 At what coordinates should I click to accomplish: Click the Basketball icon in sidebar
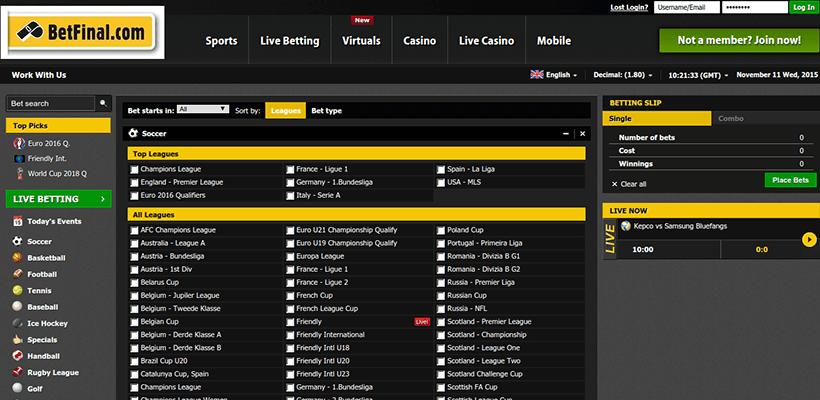(18, 258)
